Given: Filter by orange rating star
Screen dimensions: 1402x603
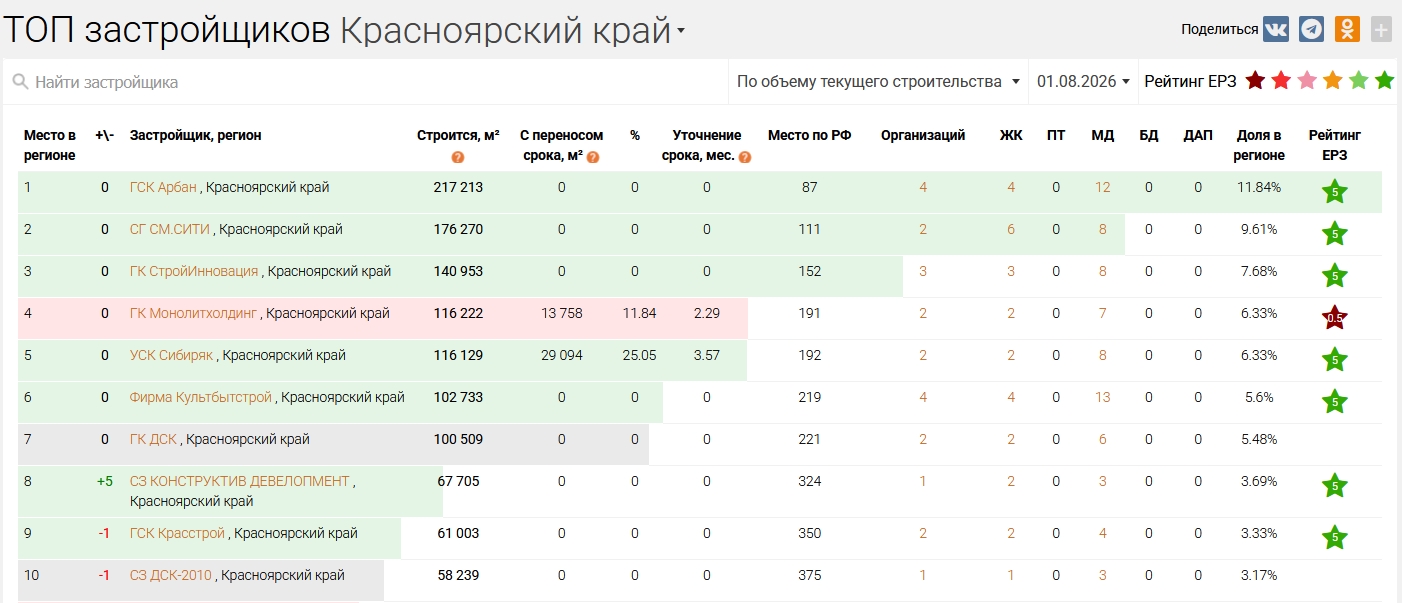Looking at the screenshot, I should pos(1333,81).
